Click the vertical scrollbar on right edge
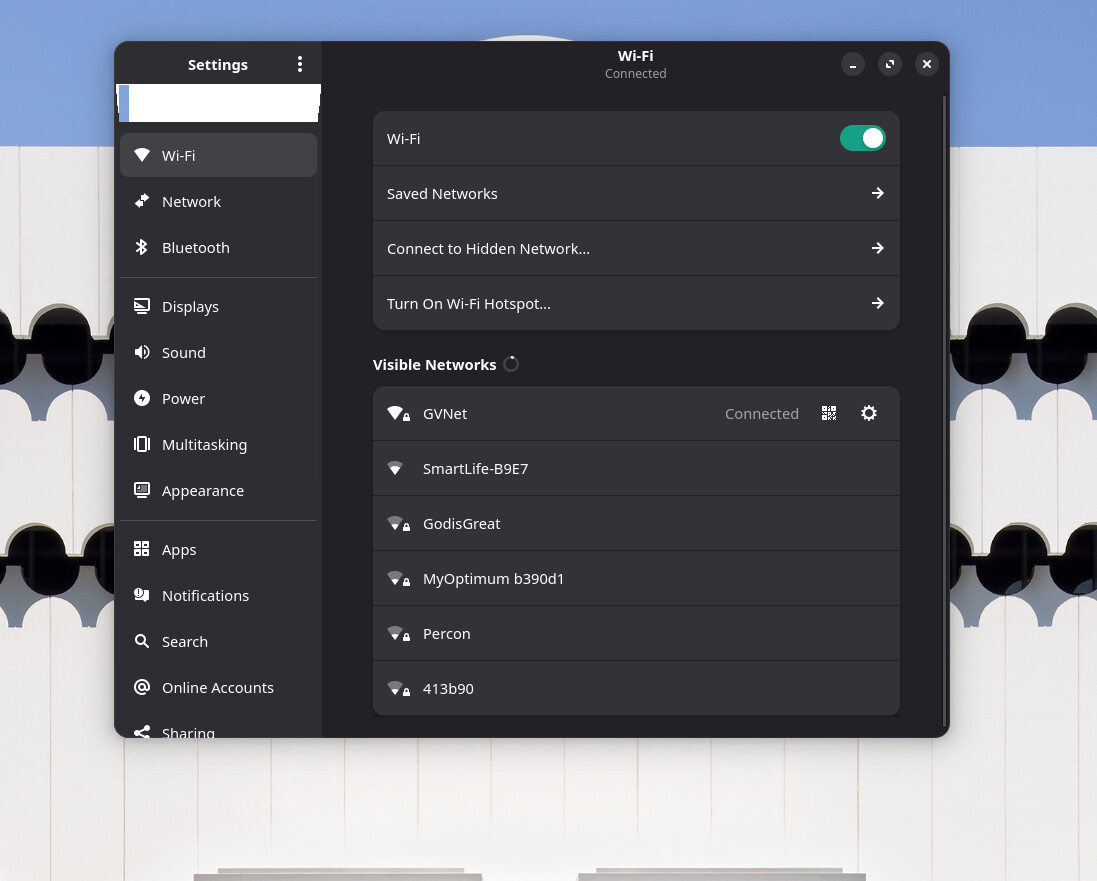This screenshot has height=881, width=1097. coord(944,400)
